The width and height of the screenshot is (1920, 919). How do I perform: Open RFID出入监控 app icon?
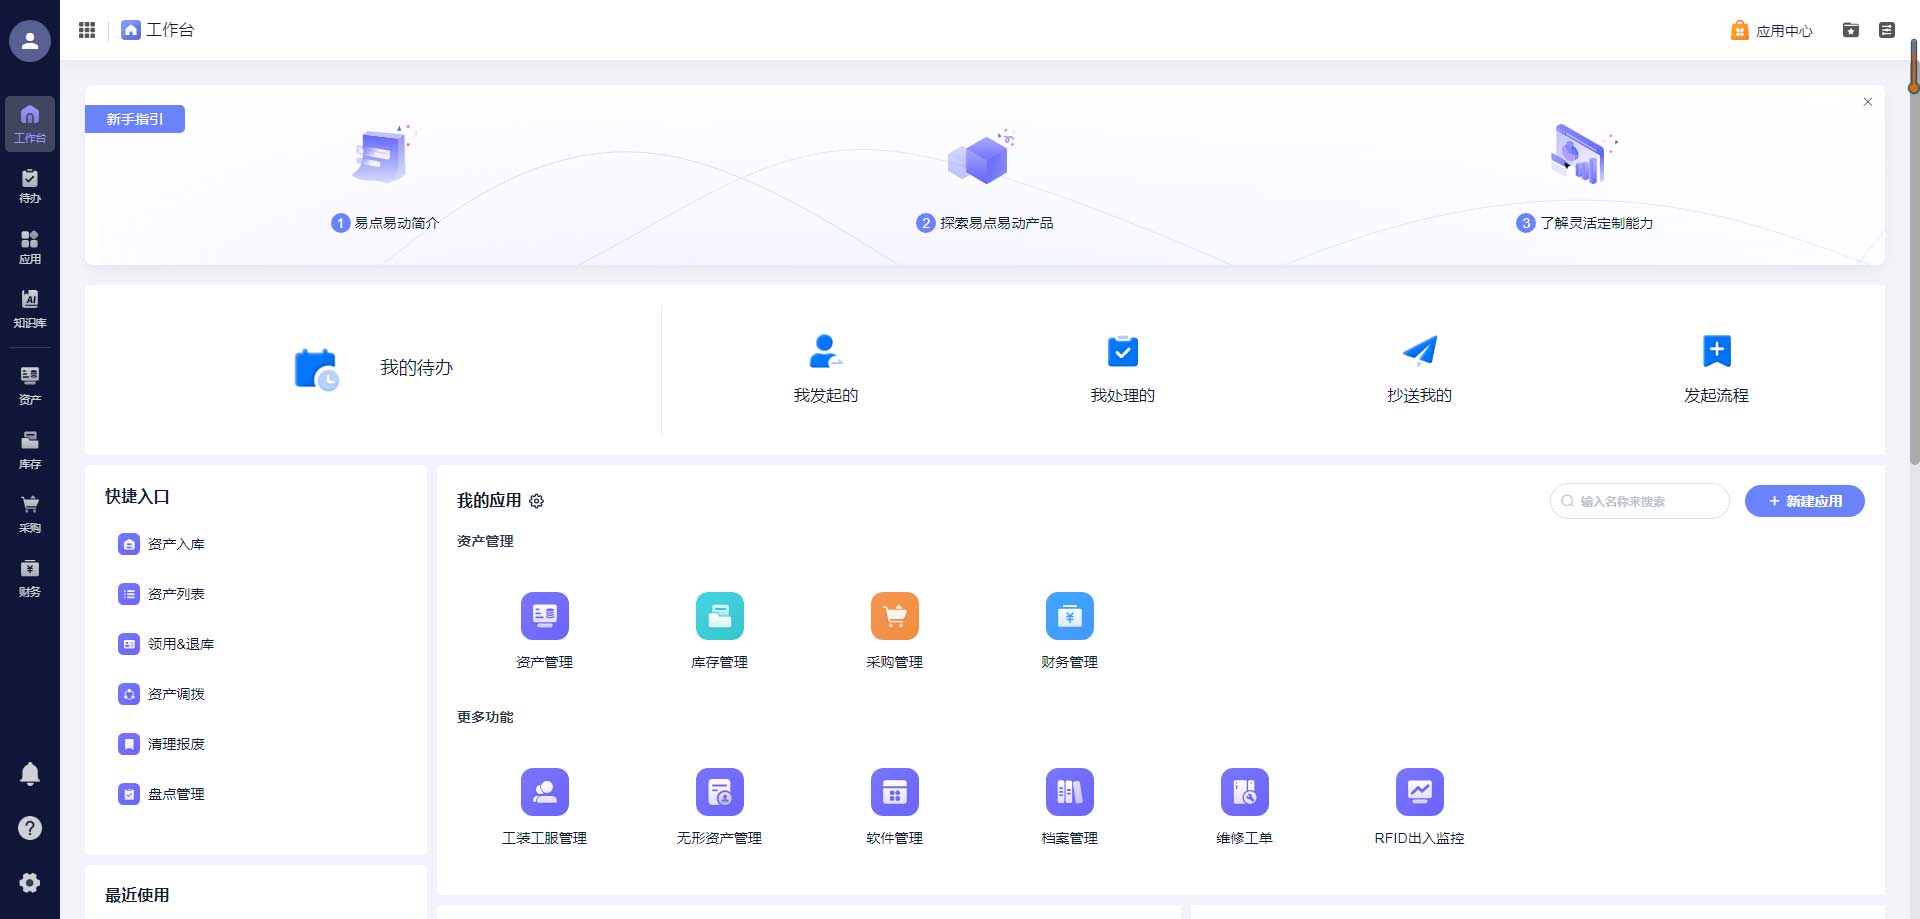click(x=1419, y=792)
